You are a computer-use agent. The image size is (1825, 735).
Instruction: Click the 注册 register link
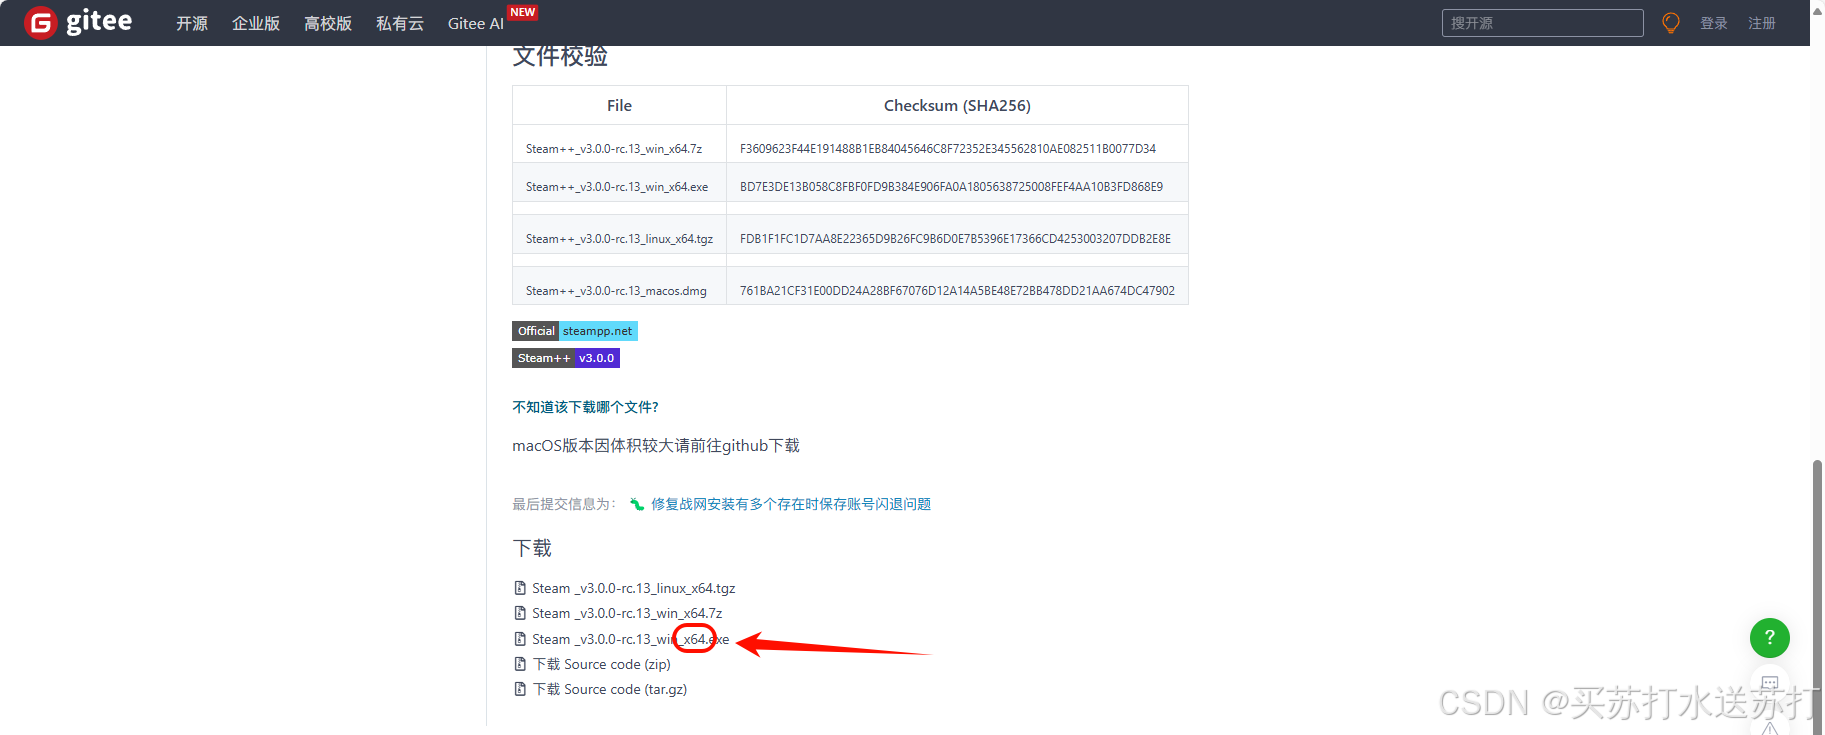tap(1762, 23)
